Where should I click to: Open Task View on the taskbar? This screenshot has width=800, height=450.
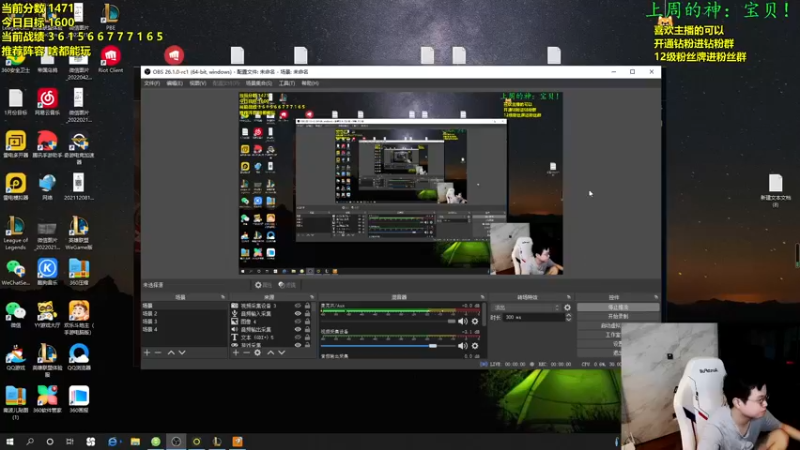[x=70, y=441]
